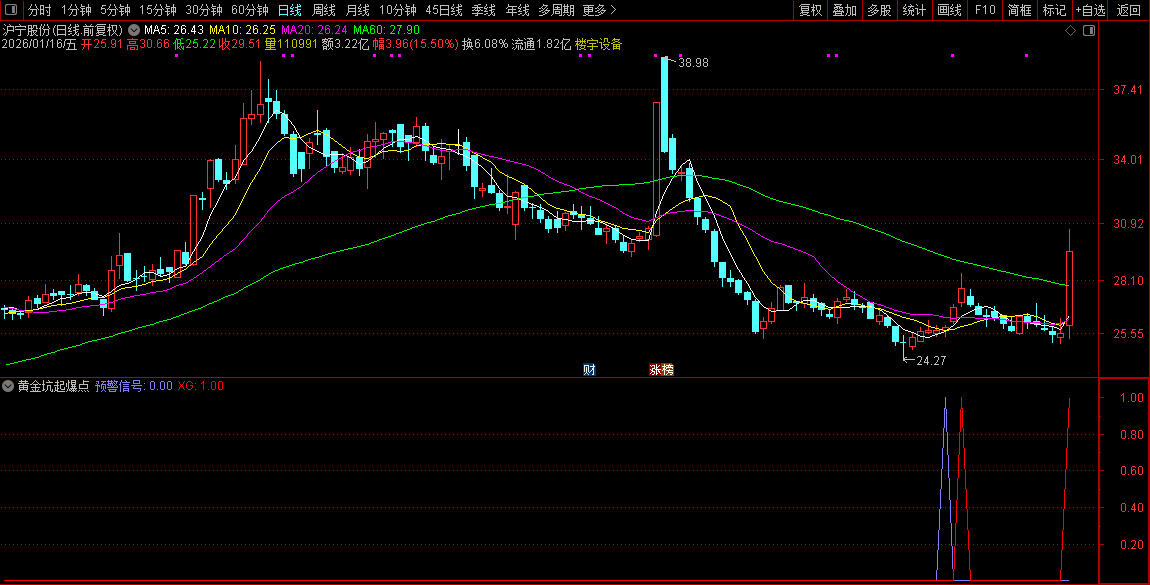Click the 换6.08% turnover value
The image size is (1150, 585).
485,45
